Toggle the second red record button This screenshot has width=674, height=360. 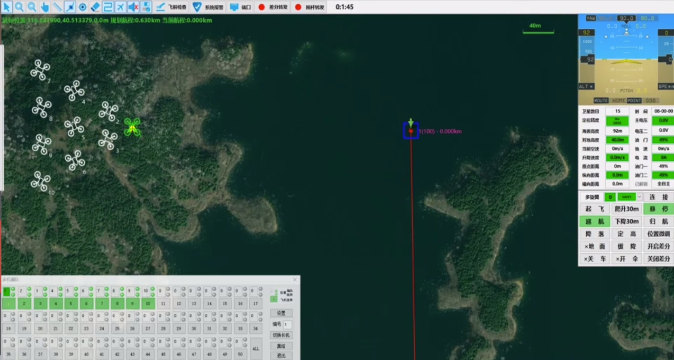click(x=298, y=7)
